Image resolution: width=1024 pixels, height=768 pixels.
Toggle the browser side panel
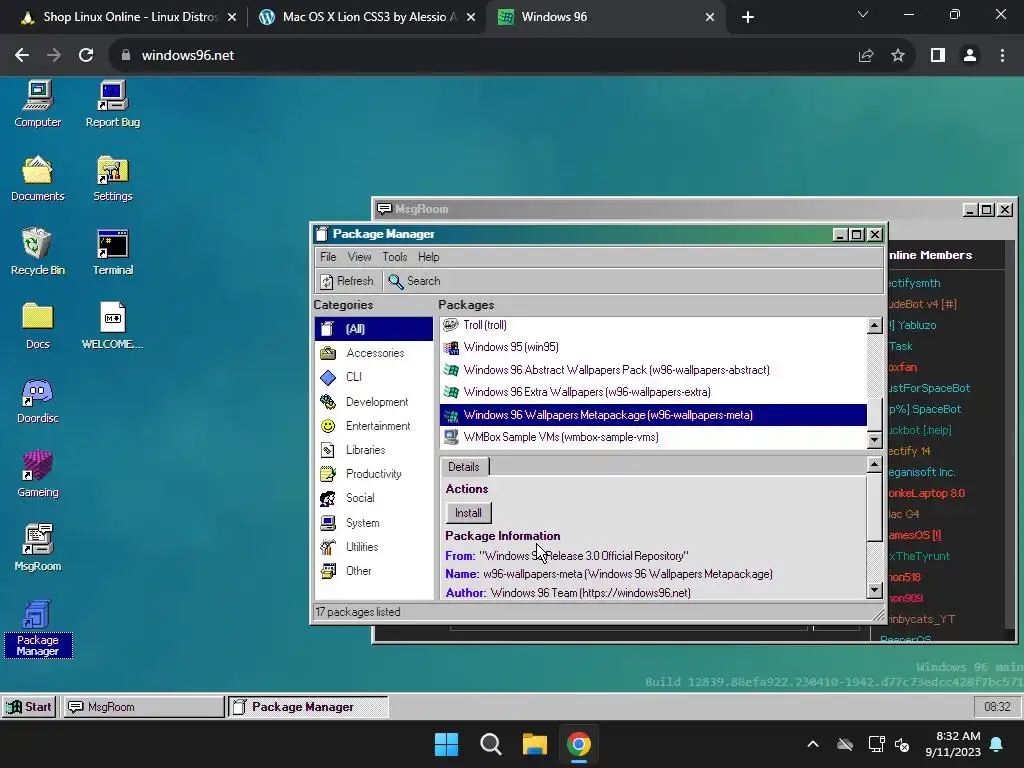coord(938,56)
